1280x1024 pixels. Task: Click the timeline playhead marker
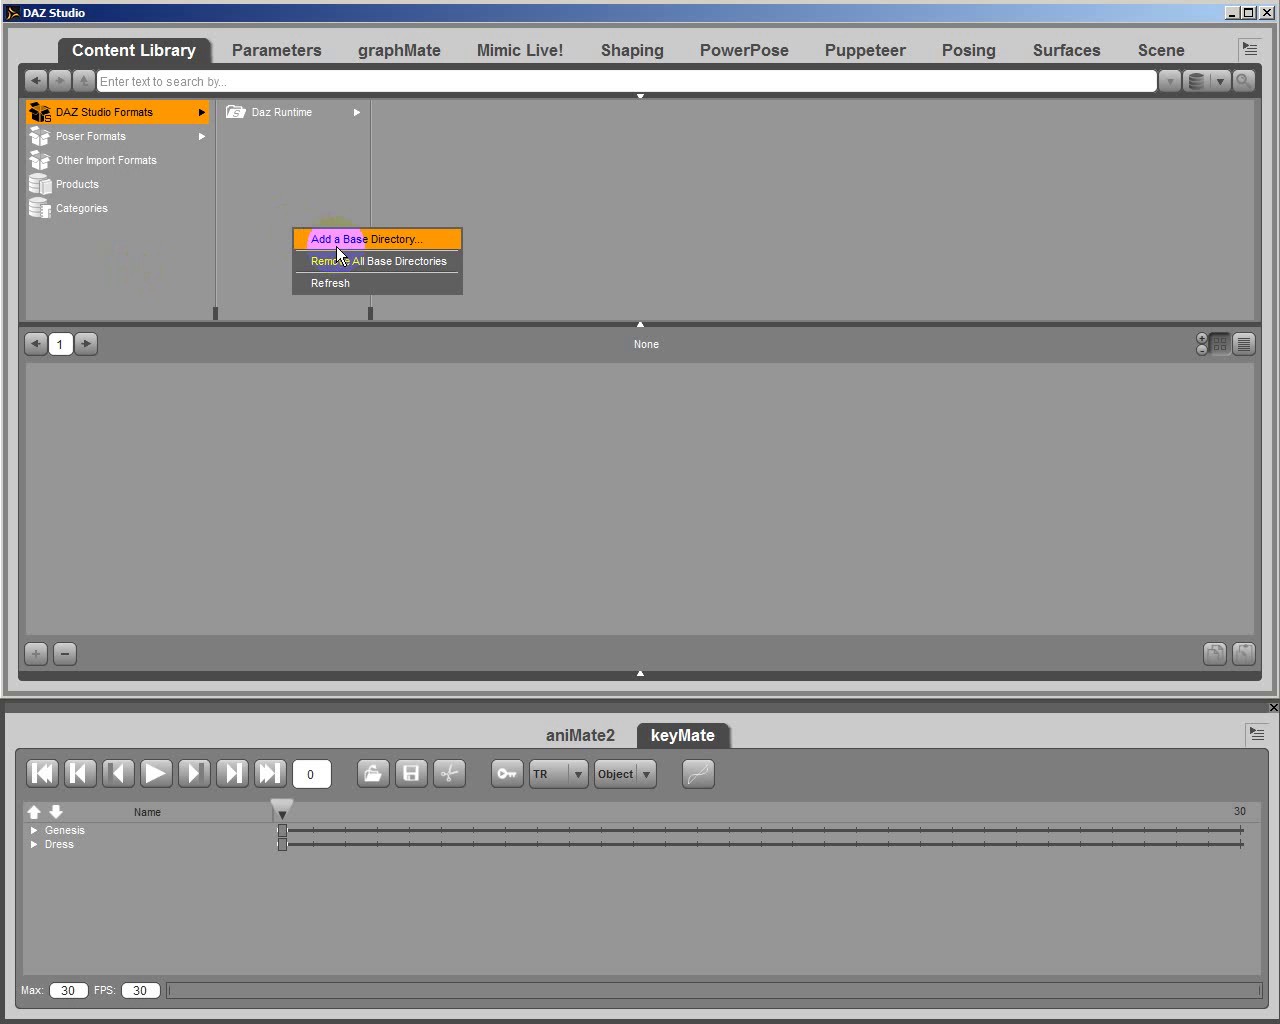[x=282, y=809]
